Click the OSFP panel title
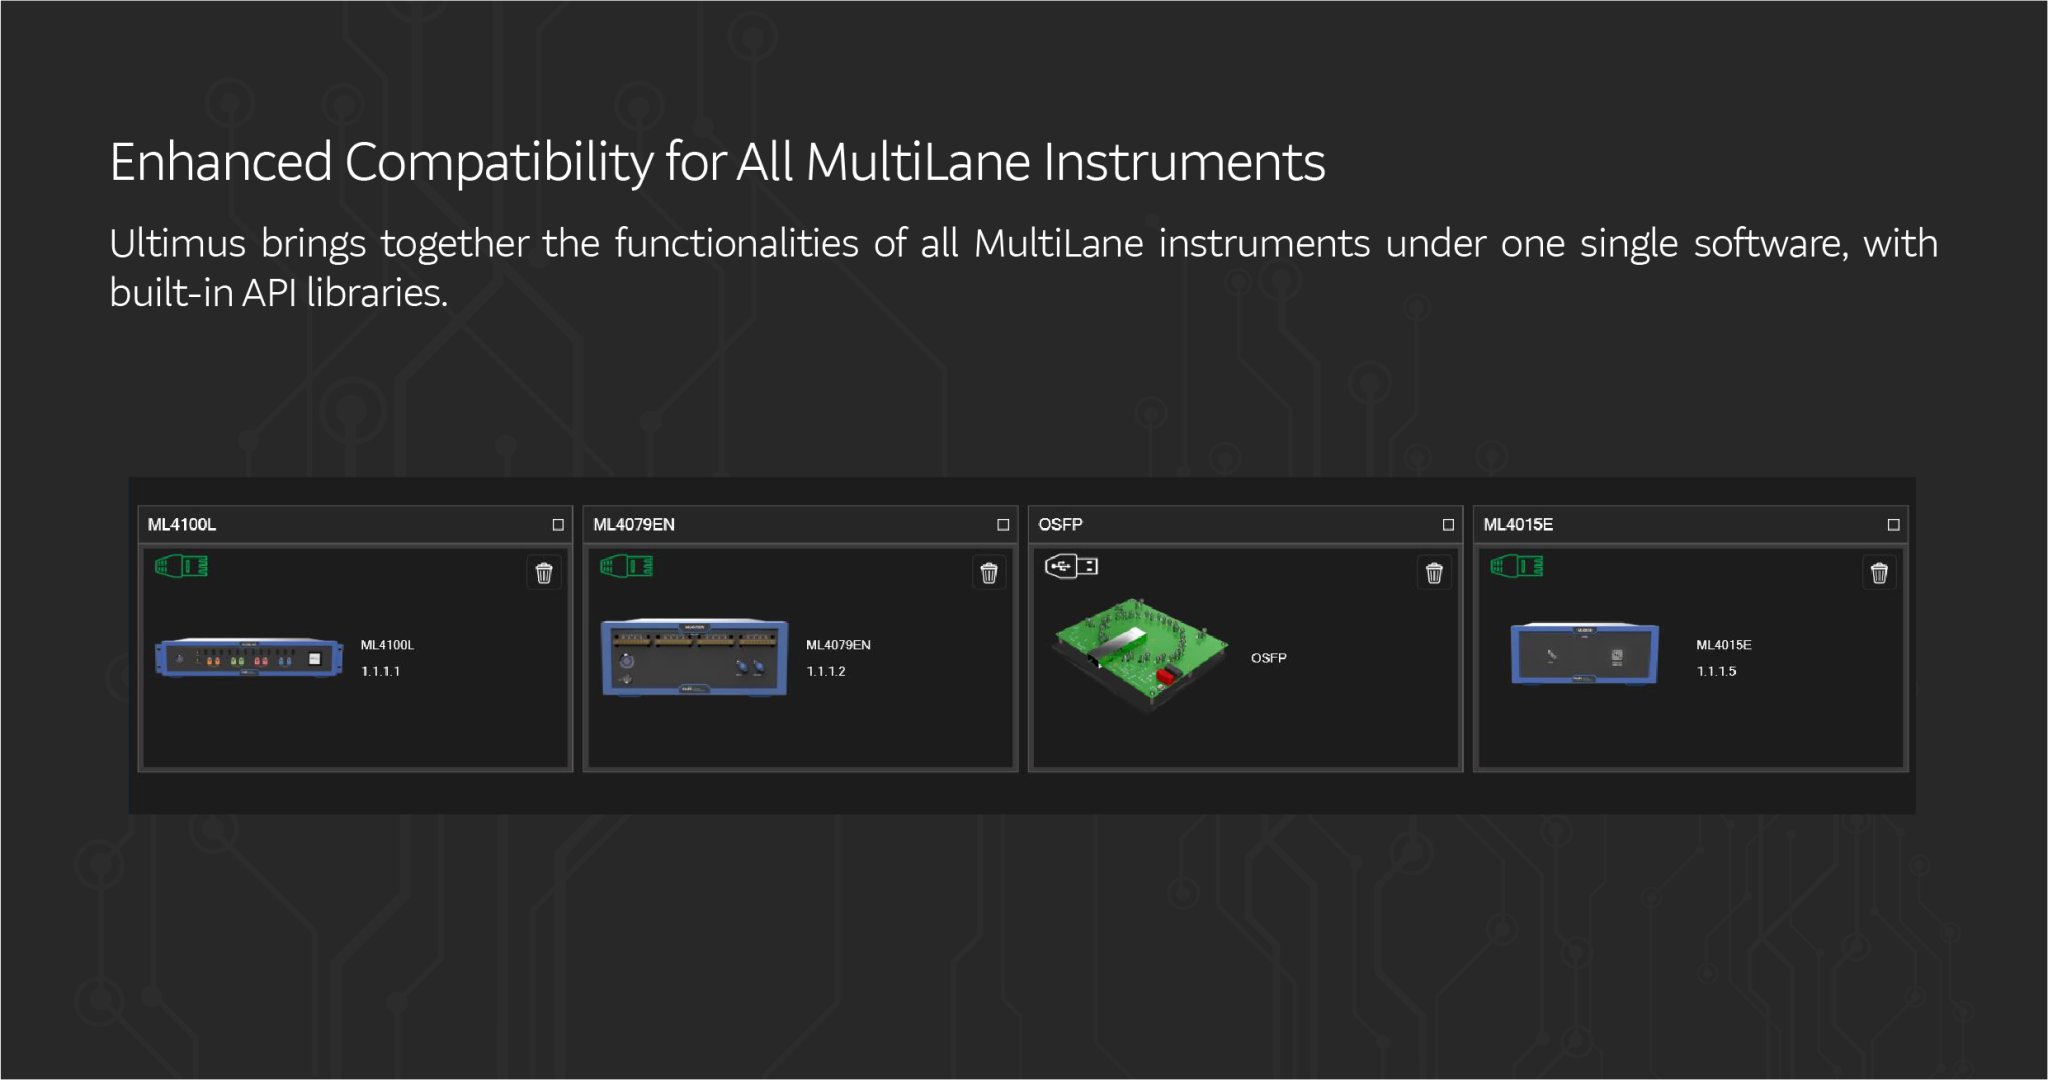The width and height of the screenshot is (2048, 1080). (x=1060, y=525)
